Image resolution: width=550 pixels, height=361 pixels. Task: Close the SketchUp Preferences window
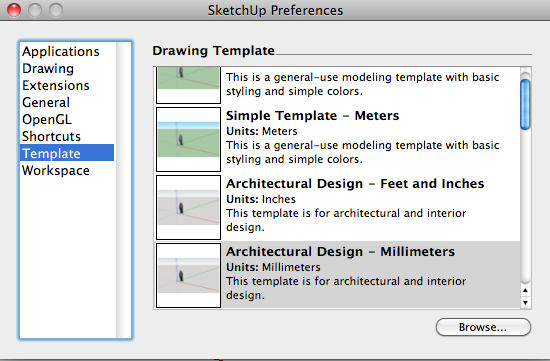[x=14, y=10]
